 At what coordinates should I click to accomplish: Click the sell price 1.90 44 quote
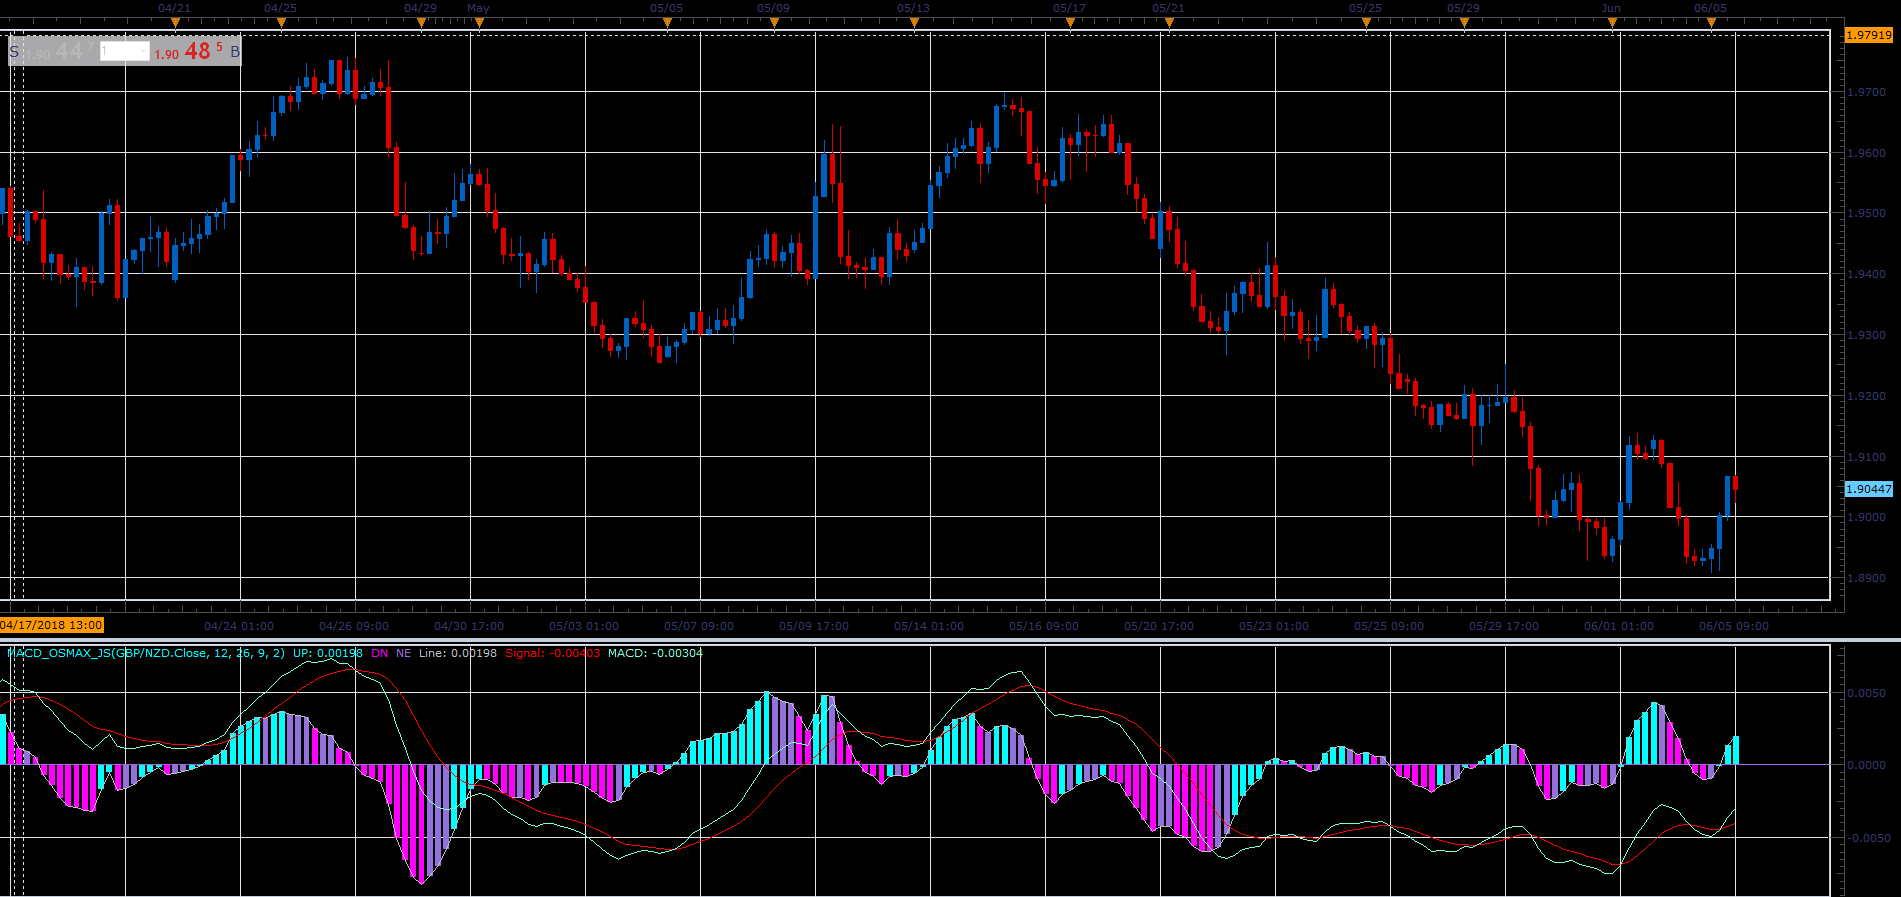(58, 51)
